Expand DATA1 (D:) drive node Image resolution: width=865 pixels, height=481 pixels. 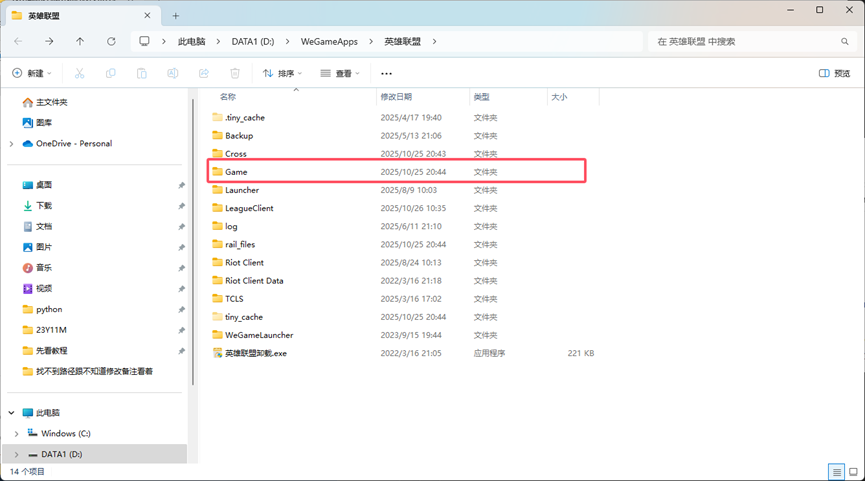[x=17, y=455]
